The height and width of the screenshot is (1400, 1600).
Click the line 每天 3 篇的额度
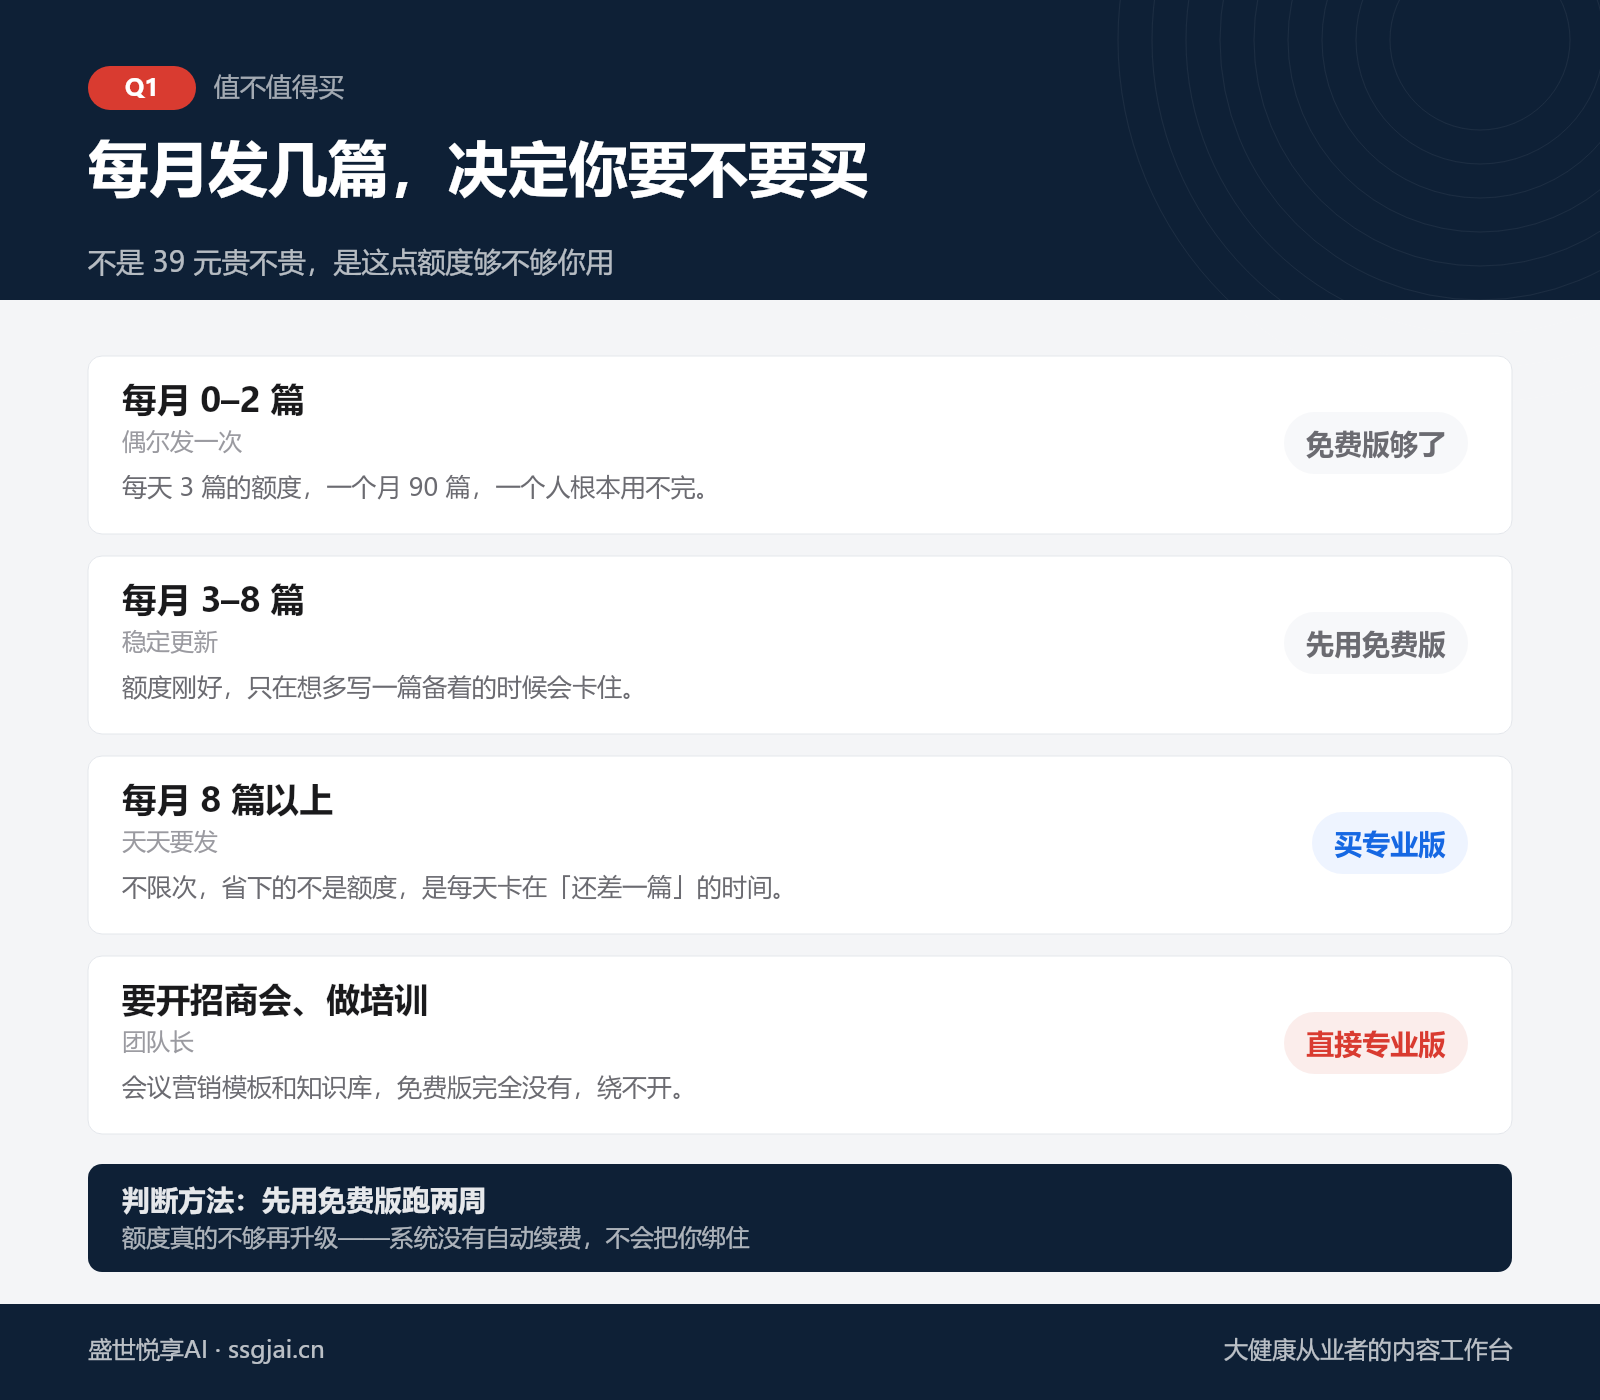tap(416, 488)
